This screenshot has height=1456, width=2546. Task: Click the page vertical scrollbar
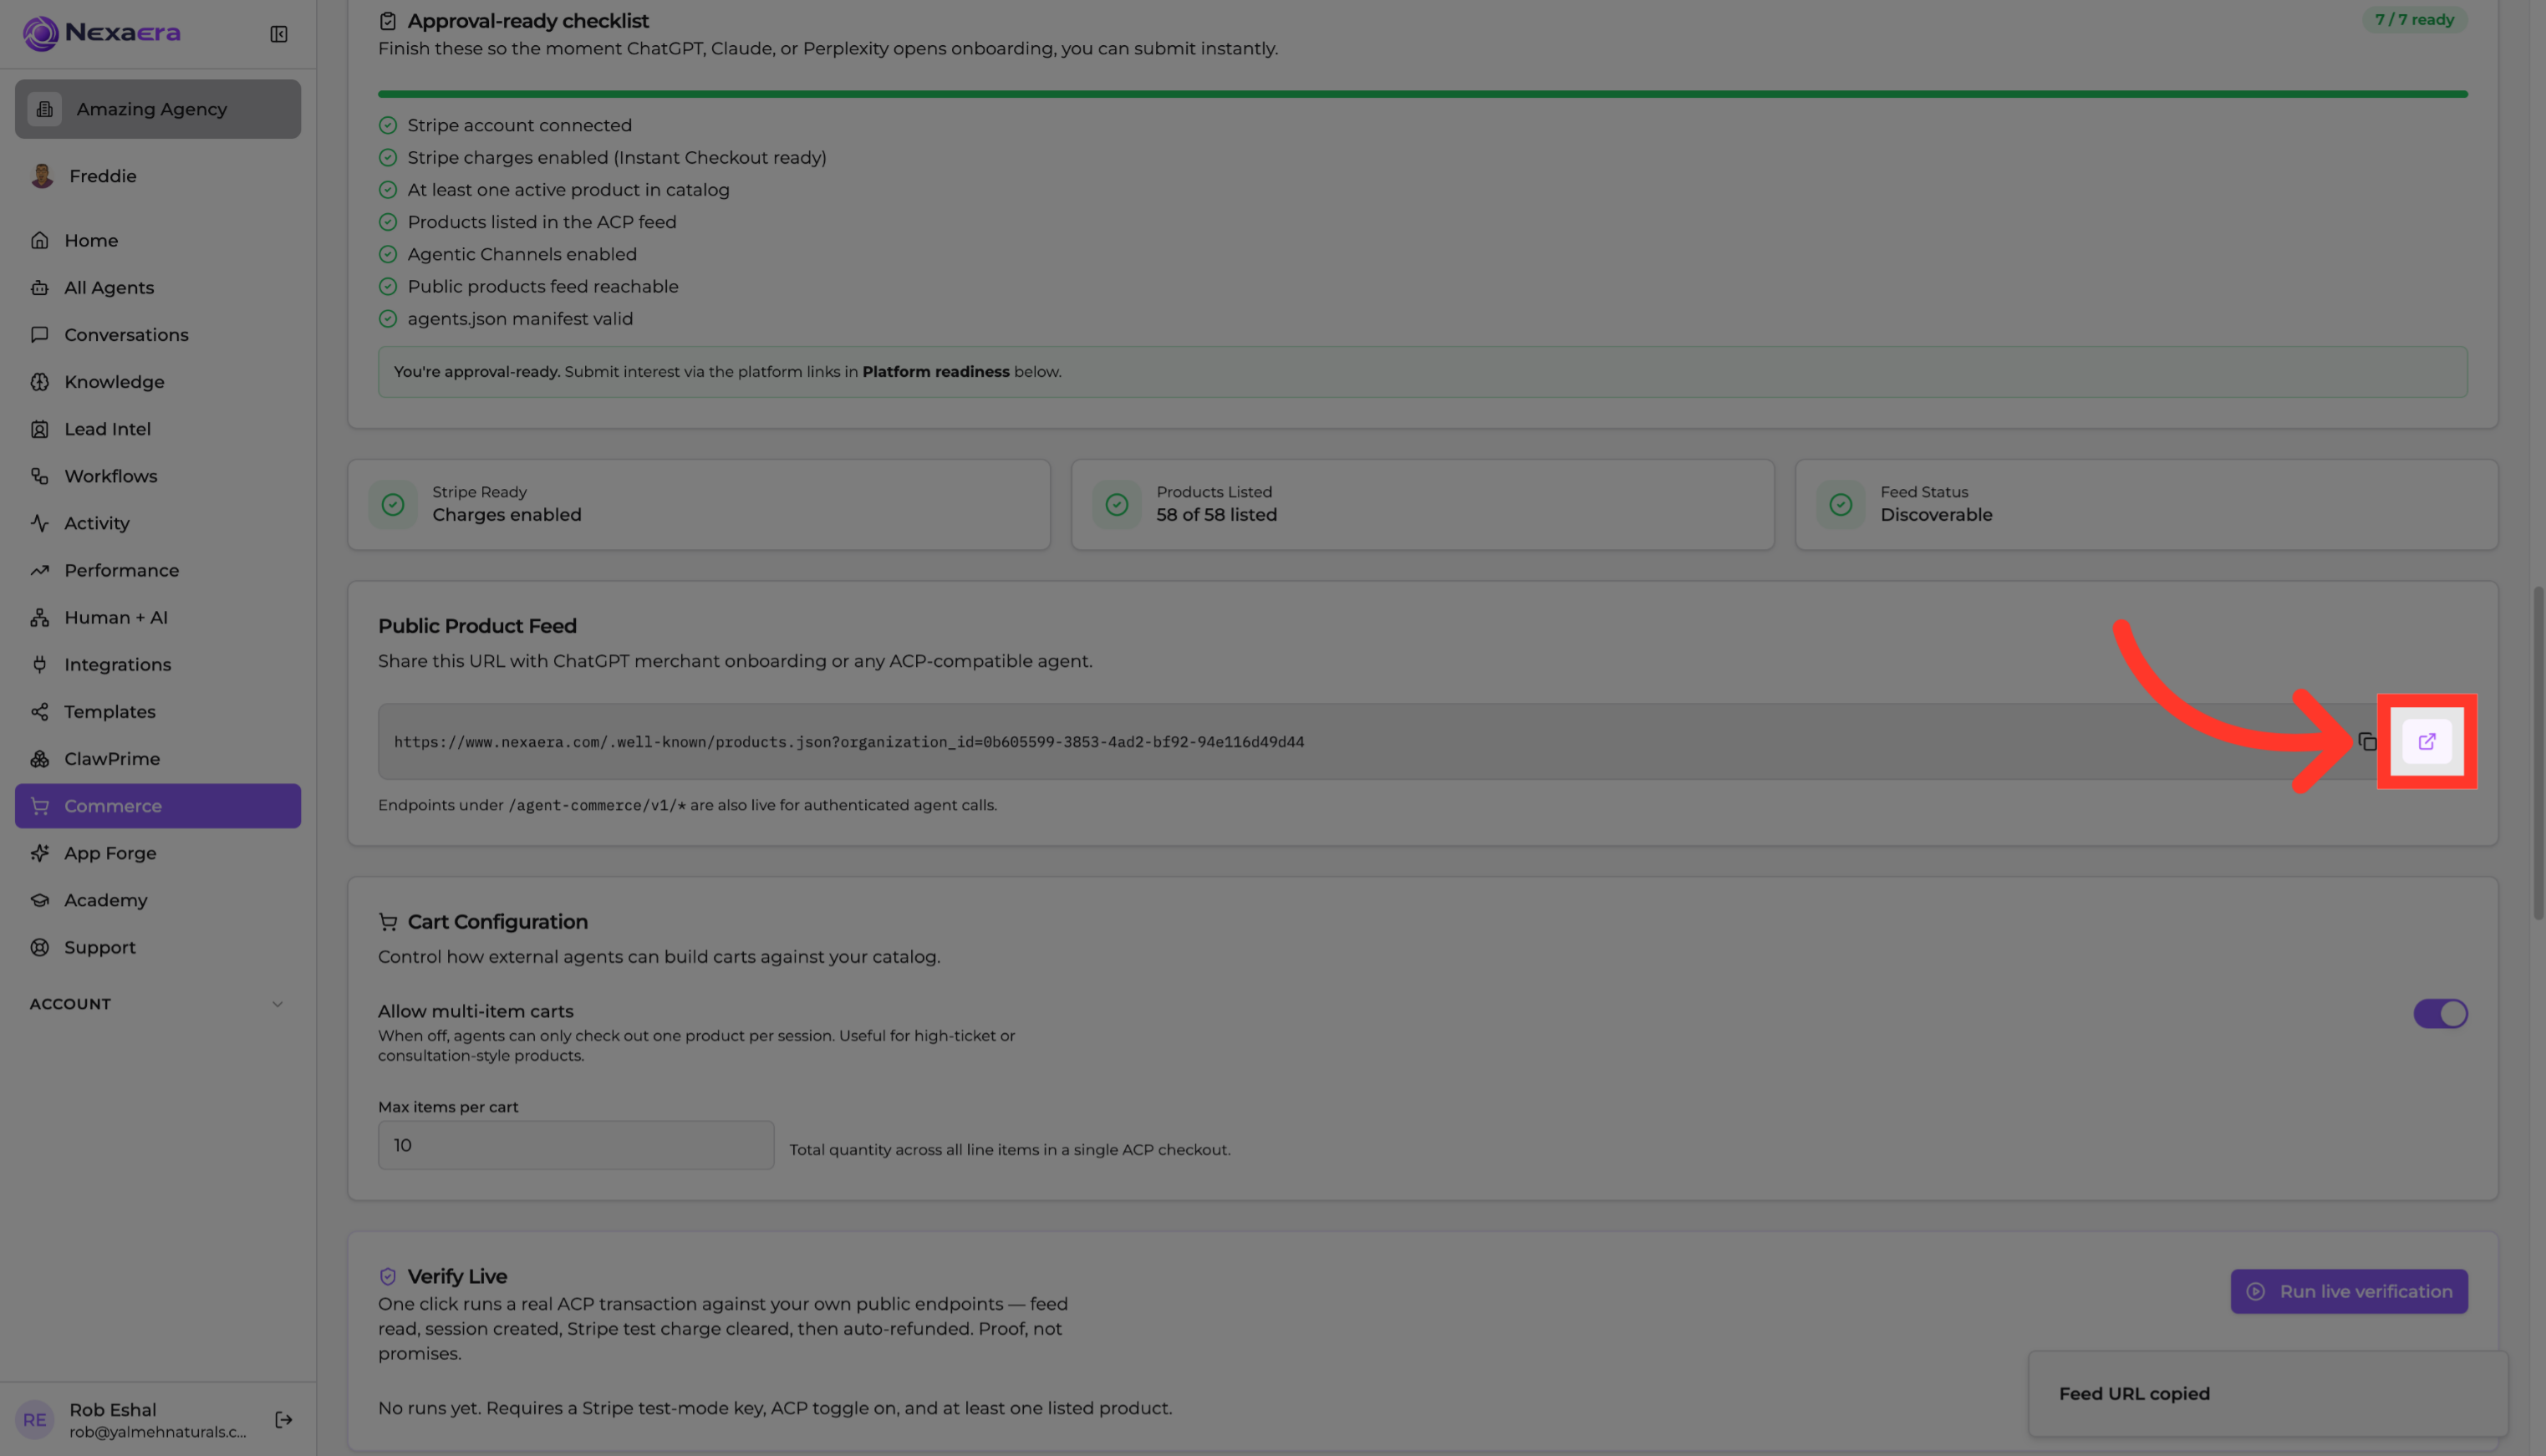click(x=2538, y=752)
